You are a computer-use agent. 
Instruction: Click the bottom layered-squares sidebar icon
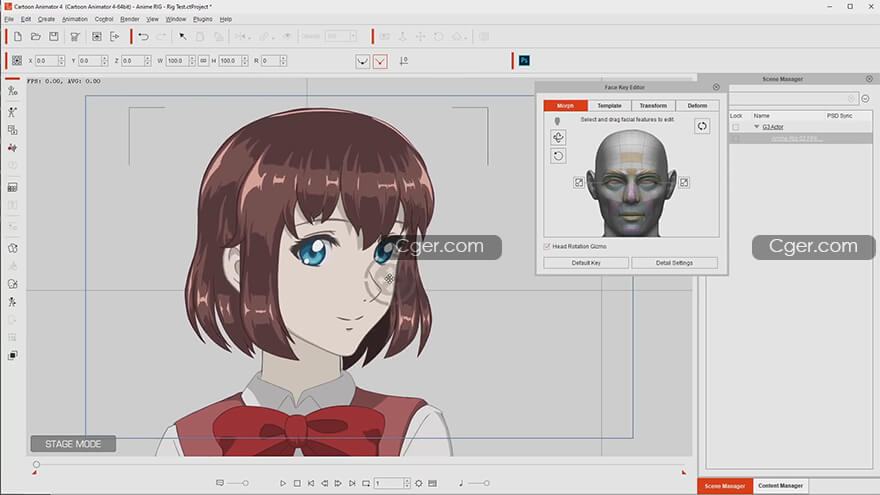coord(12,355)
